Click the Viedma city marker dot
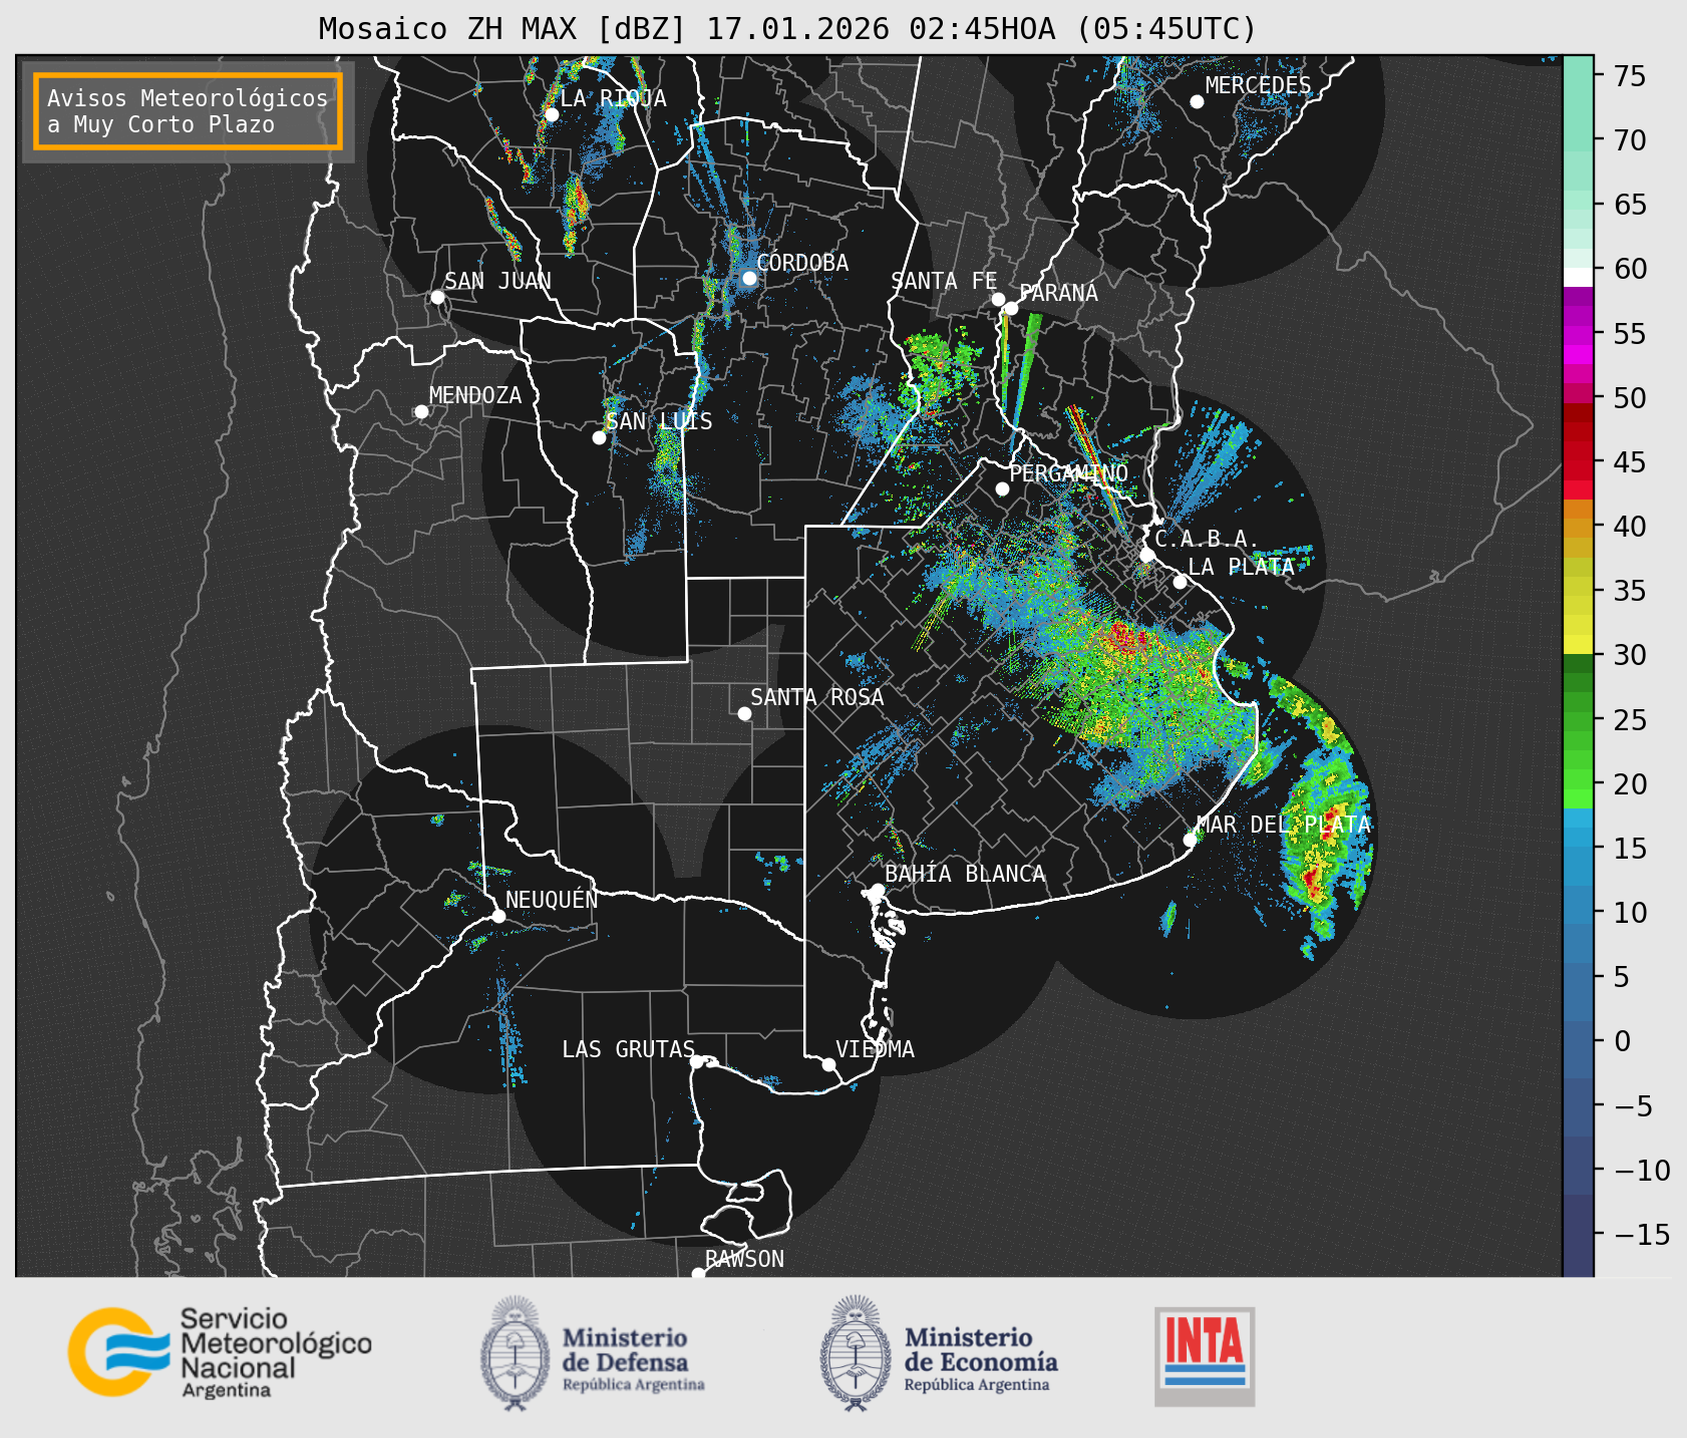This screenshot has height=1438, width=1687. pos(828,1065)
